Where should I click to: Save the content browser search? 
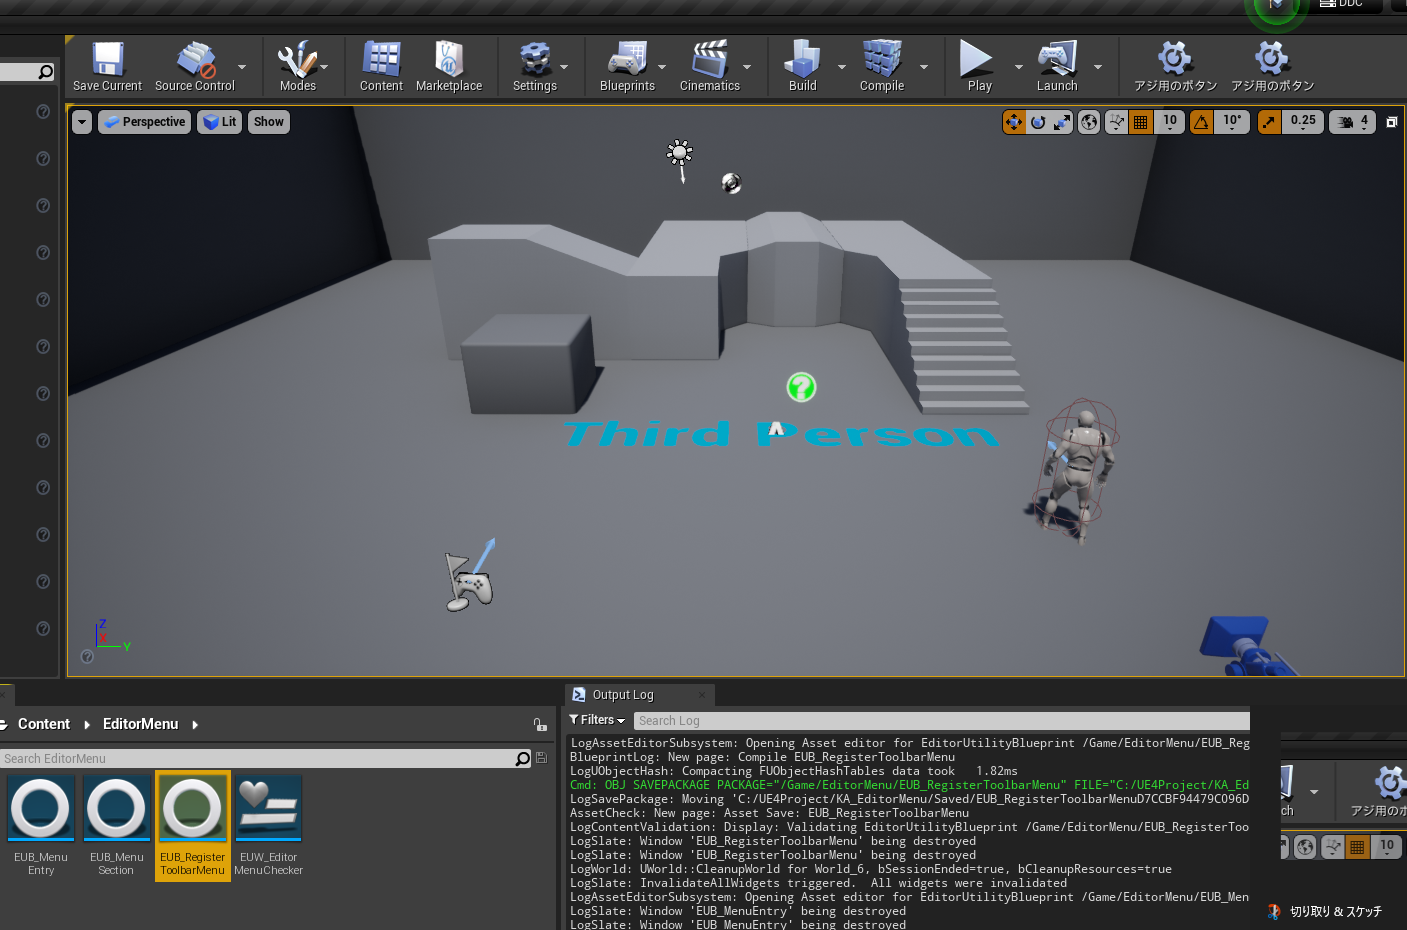click(542, 758)
